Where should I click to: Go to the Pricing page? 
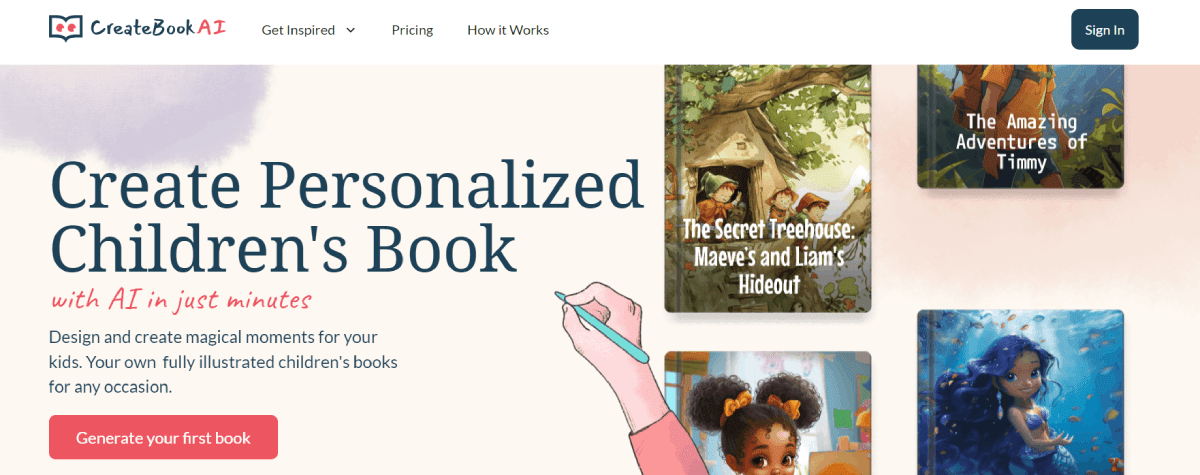pyautogui.click(x=412, y=30)
